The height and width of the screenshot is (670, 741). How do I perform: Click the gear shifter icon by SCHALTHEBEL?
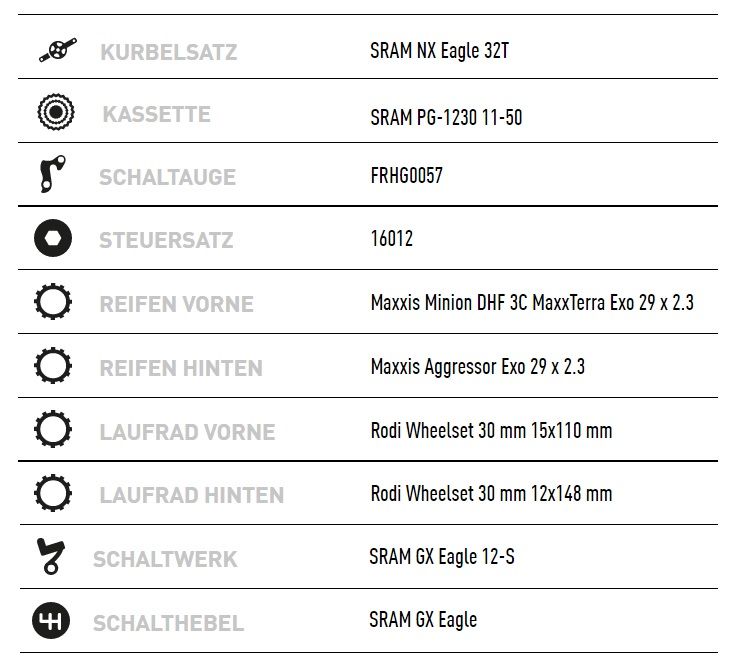coord(51,621)
